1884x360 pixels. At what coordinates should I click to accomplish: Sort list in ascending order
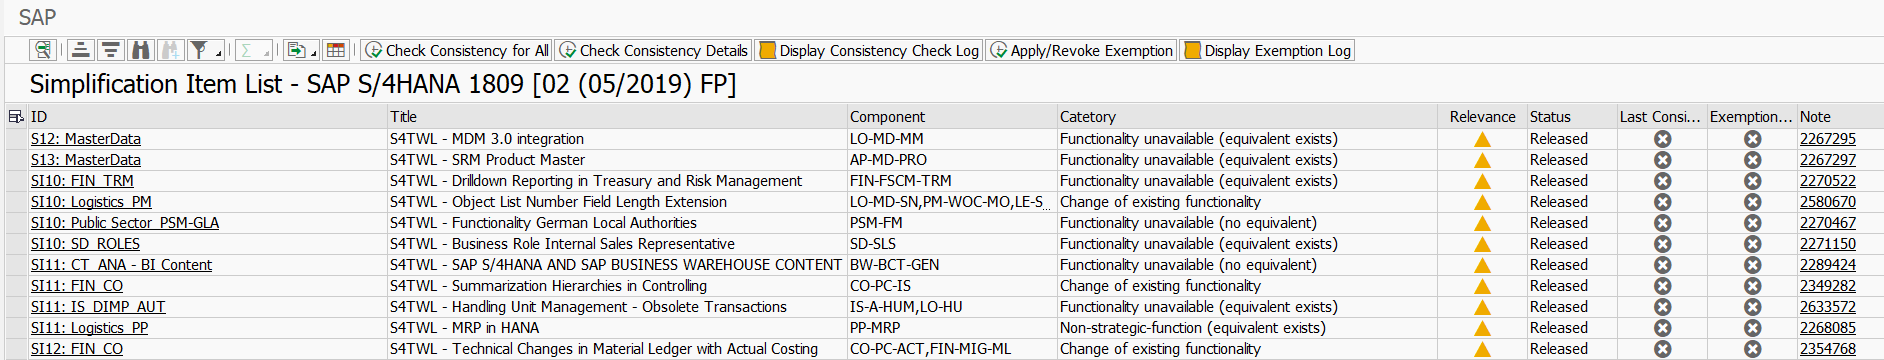click(81, 50)
